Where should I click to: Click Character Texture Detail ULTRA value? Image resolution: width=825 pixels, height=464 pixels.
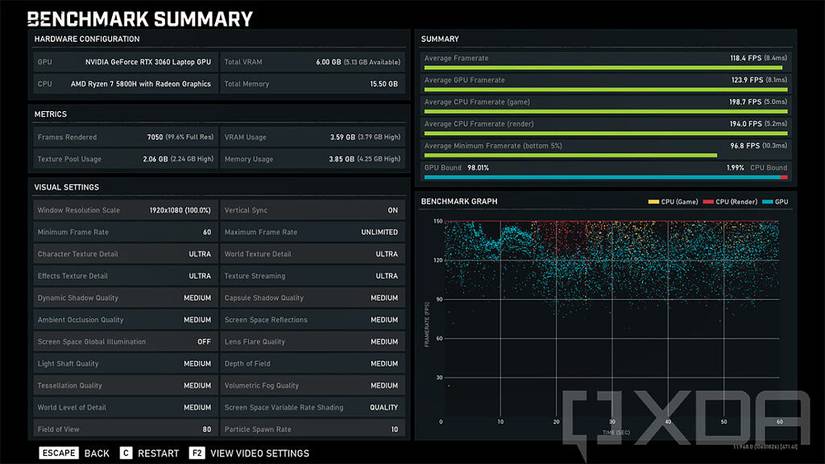200,254
